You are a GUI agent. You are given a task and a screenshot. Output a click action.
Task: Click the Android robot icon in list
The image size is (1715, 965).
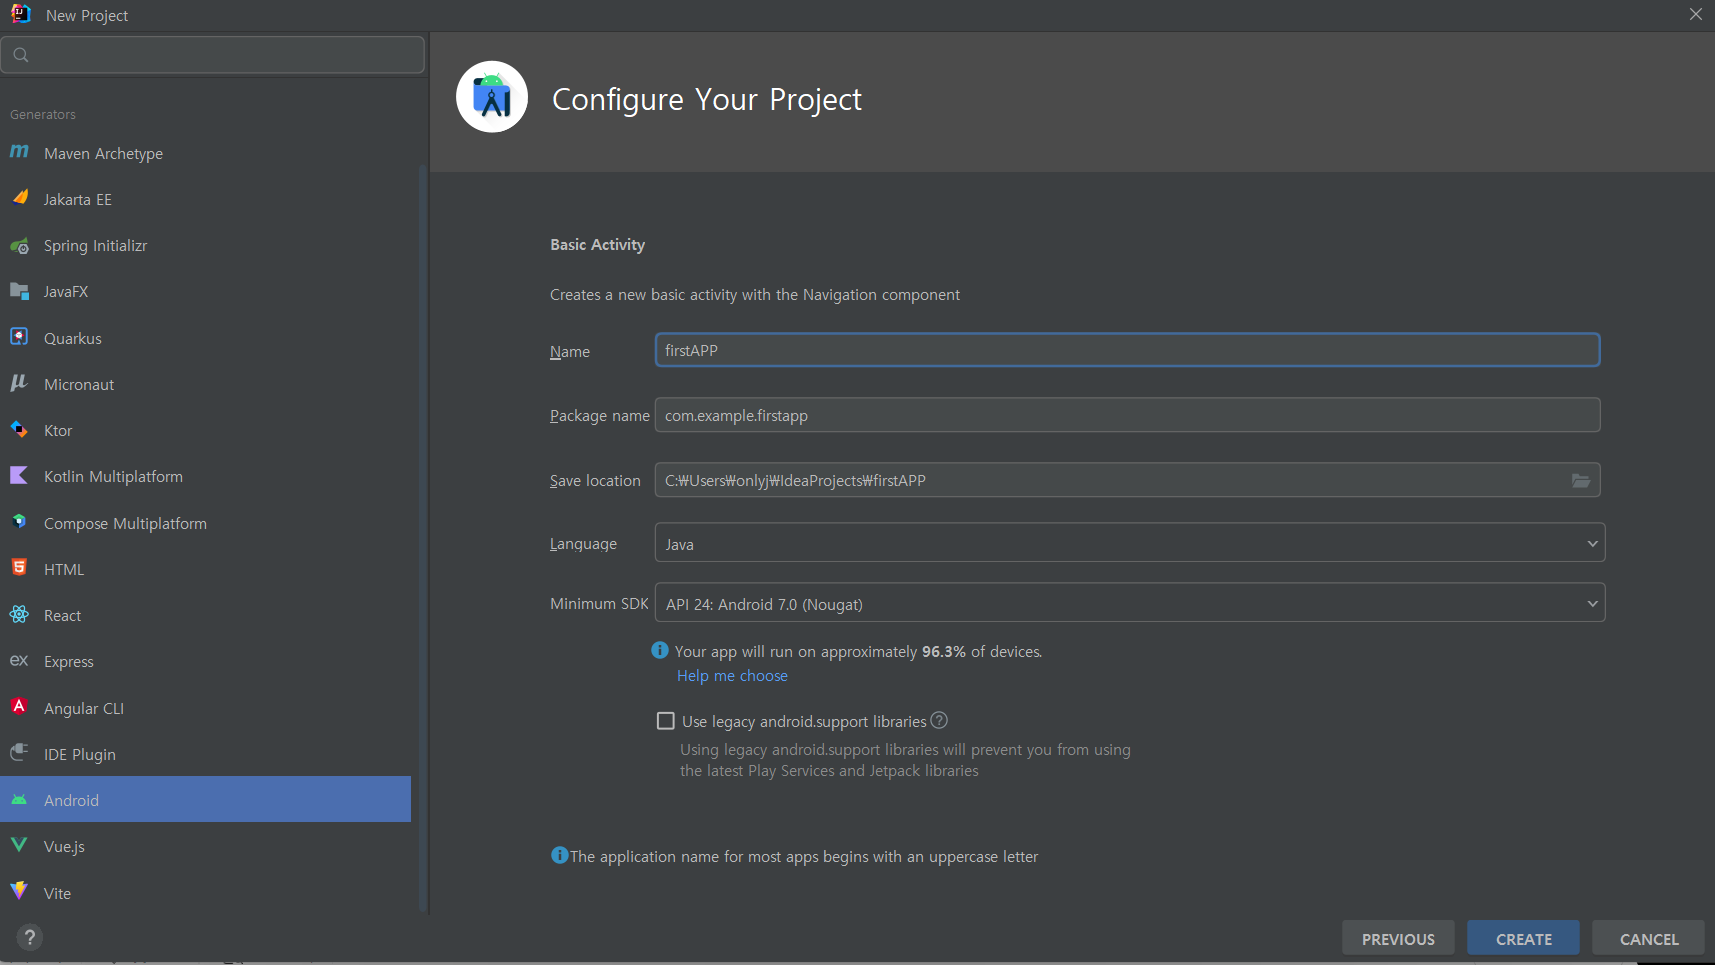[x=19, y=799]
